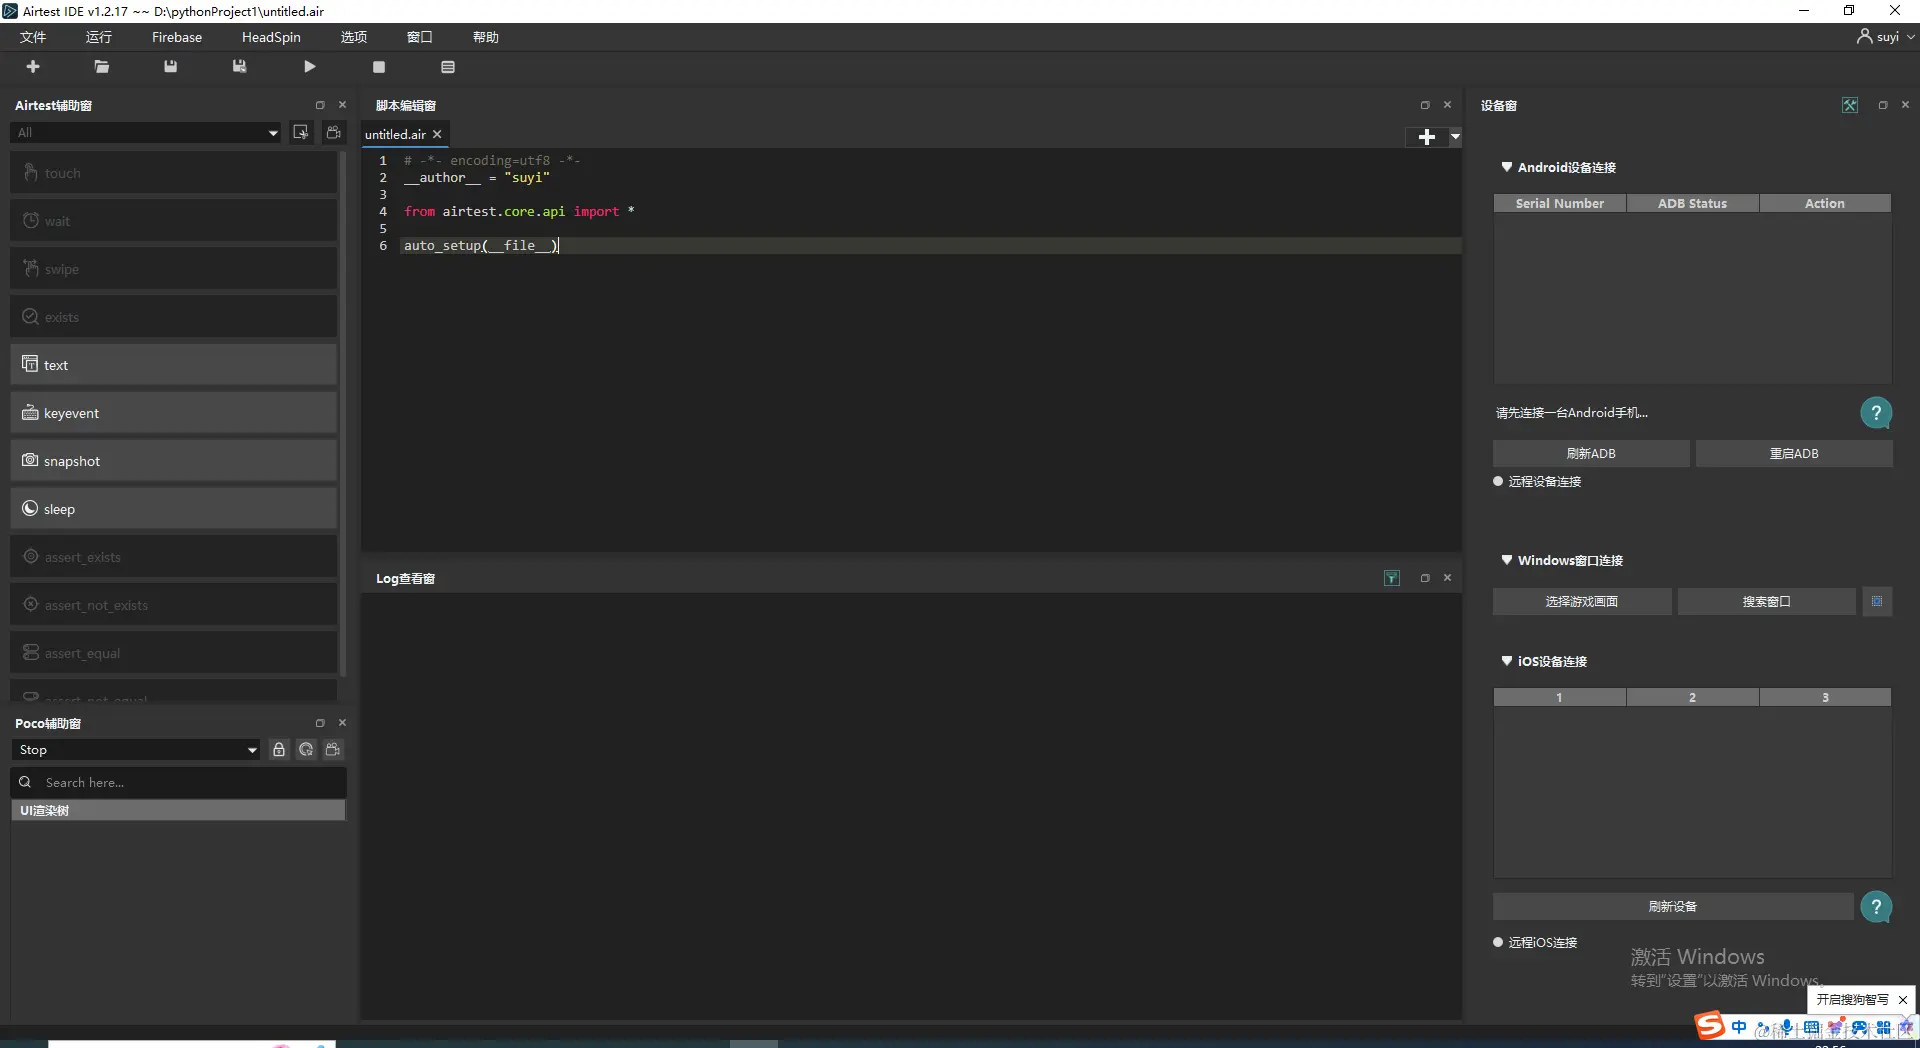Open the All filter dropdown in Airtest assistant
1920x1048 pixels.
146,132
